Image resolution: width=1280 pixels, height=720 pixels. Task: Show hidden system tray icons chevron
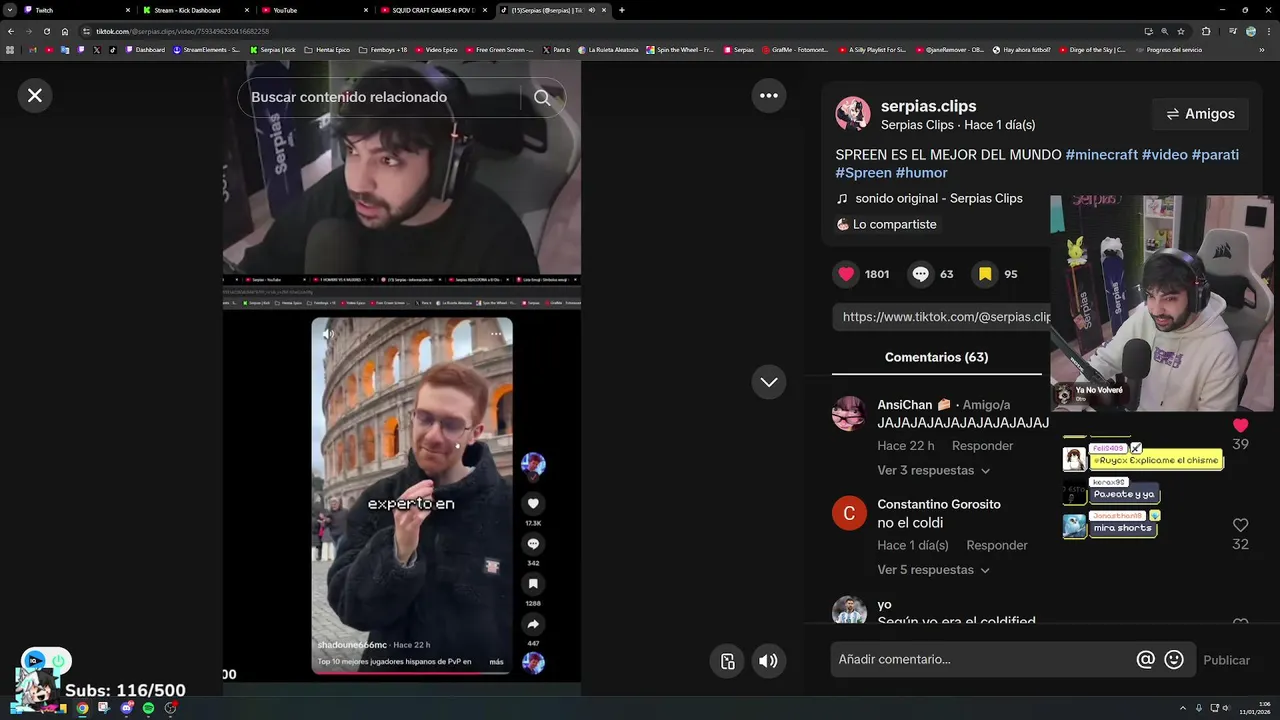pyautogui.click(x=1183, y=708)
